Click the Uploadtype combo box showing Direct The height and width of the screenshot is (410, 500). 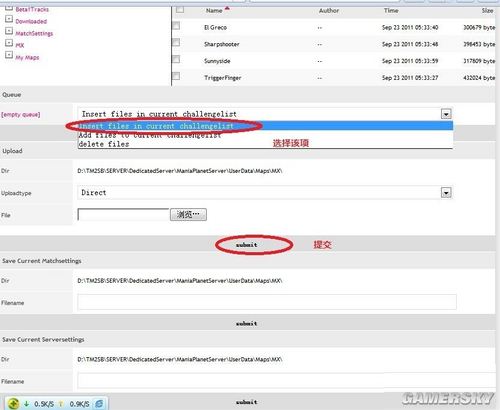[265, 192]
